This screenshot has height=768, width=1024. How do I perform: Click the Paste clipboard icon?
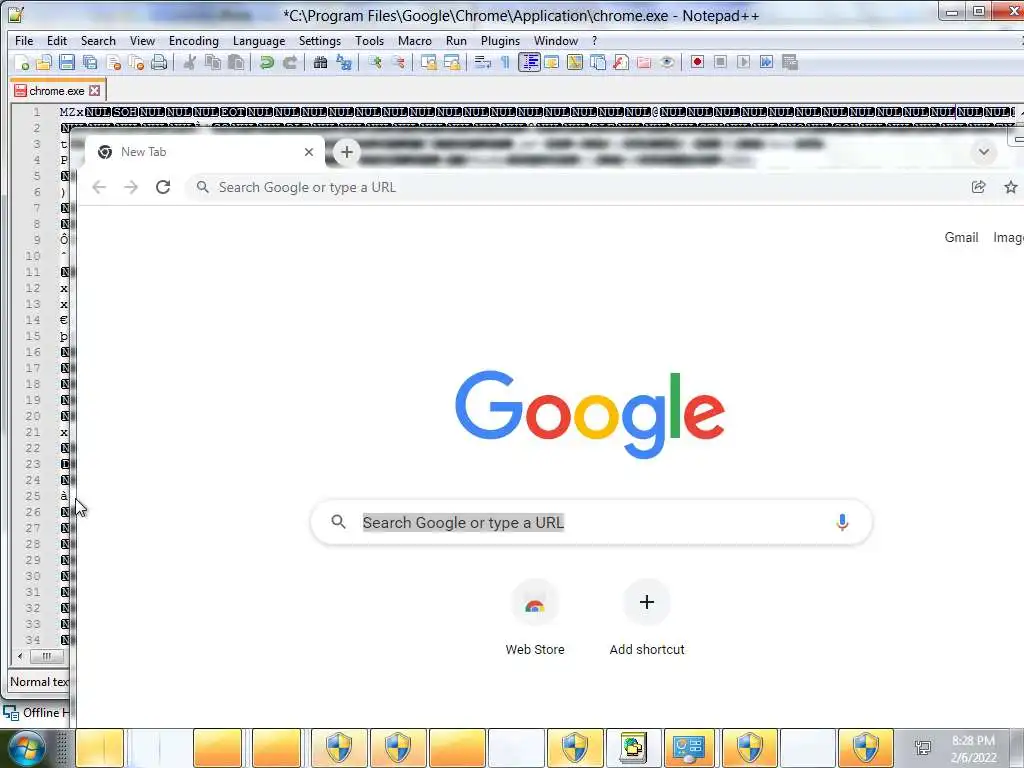(236, 62)
